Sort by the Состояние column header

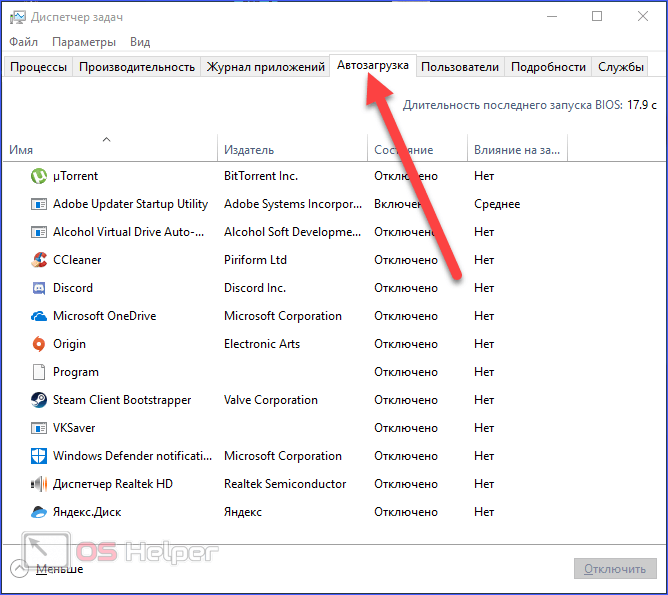pyautogui.click(x=417, y=148)
